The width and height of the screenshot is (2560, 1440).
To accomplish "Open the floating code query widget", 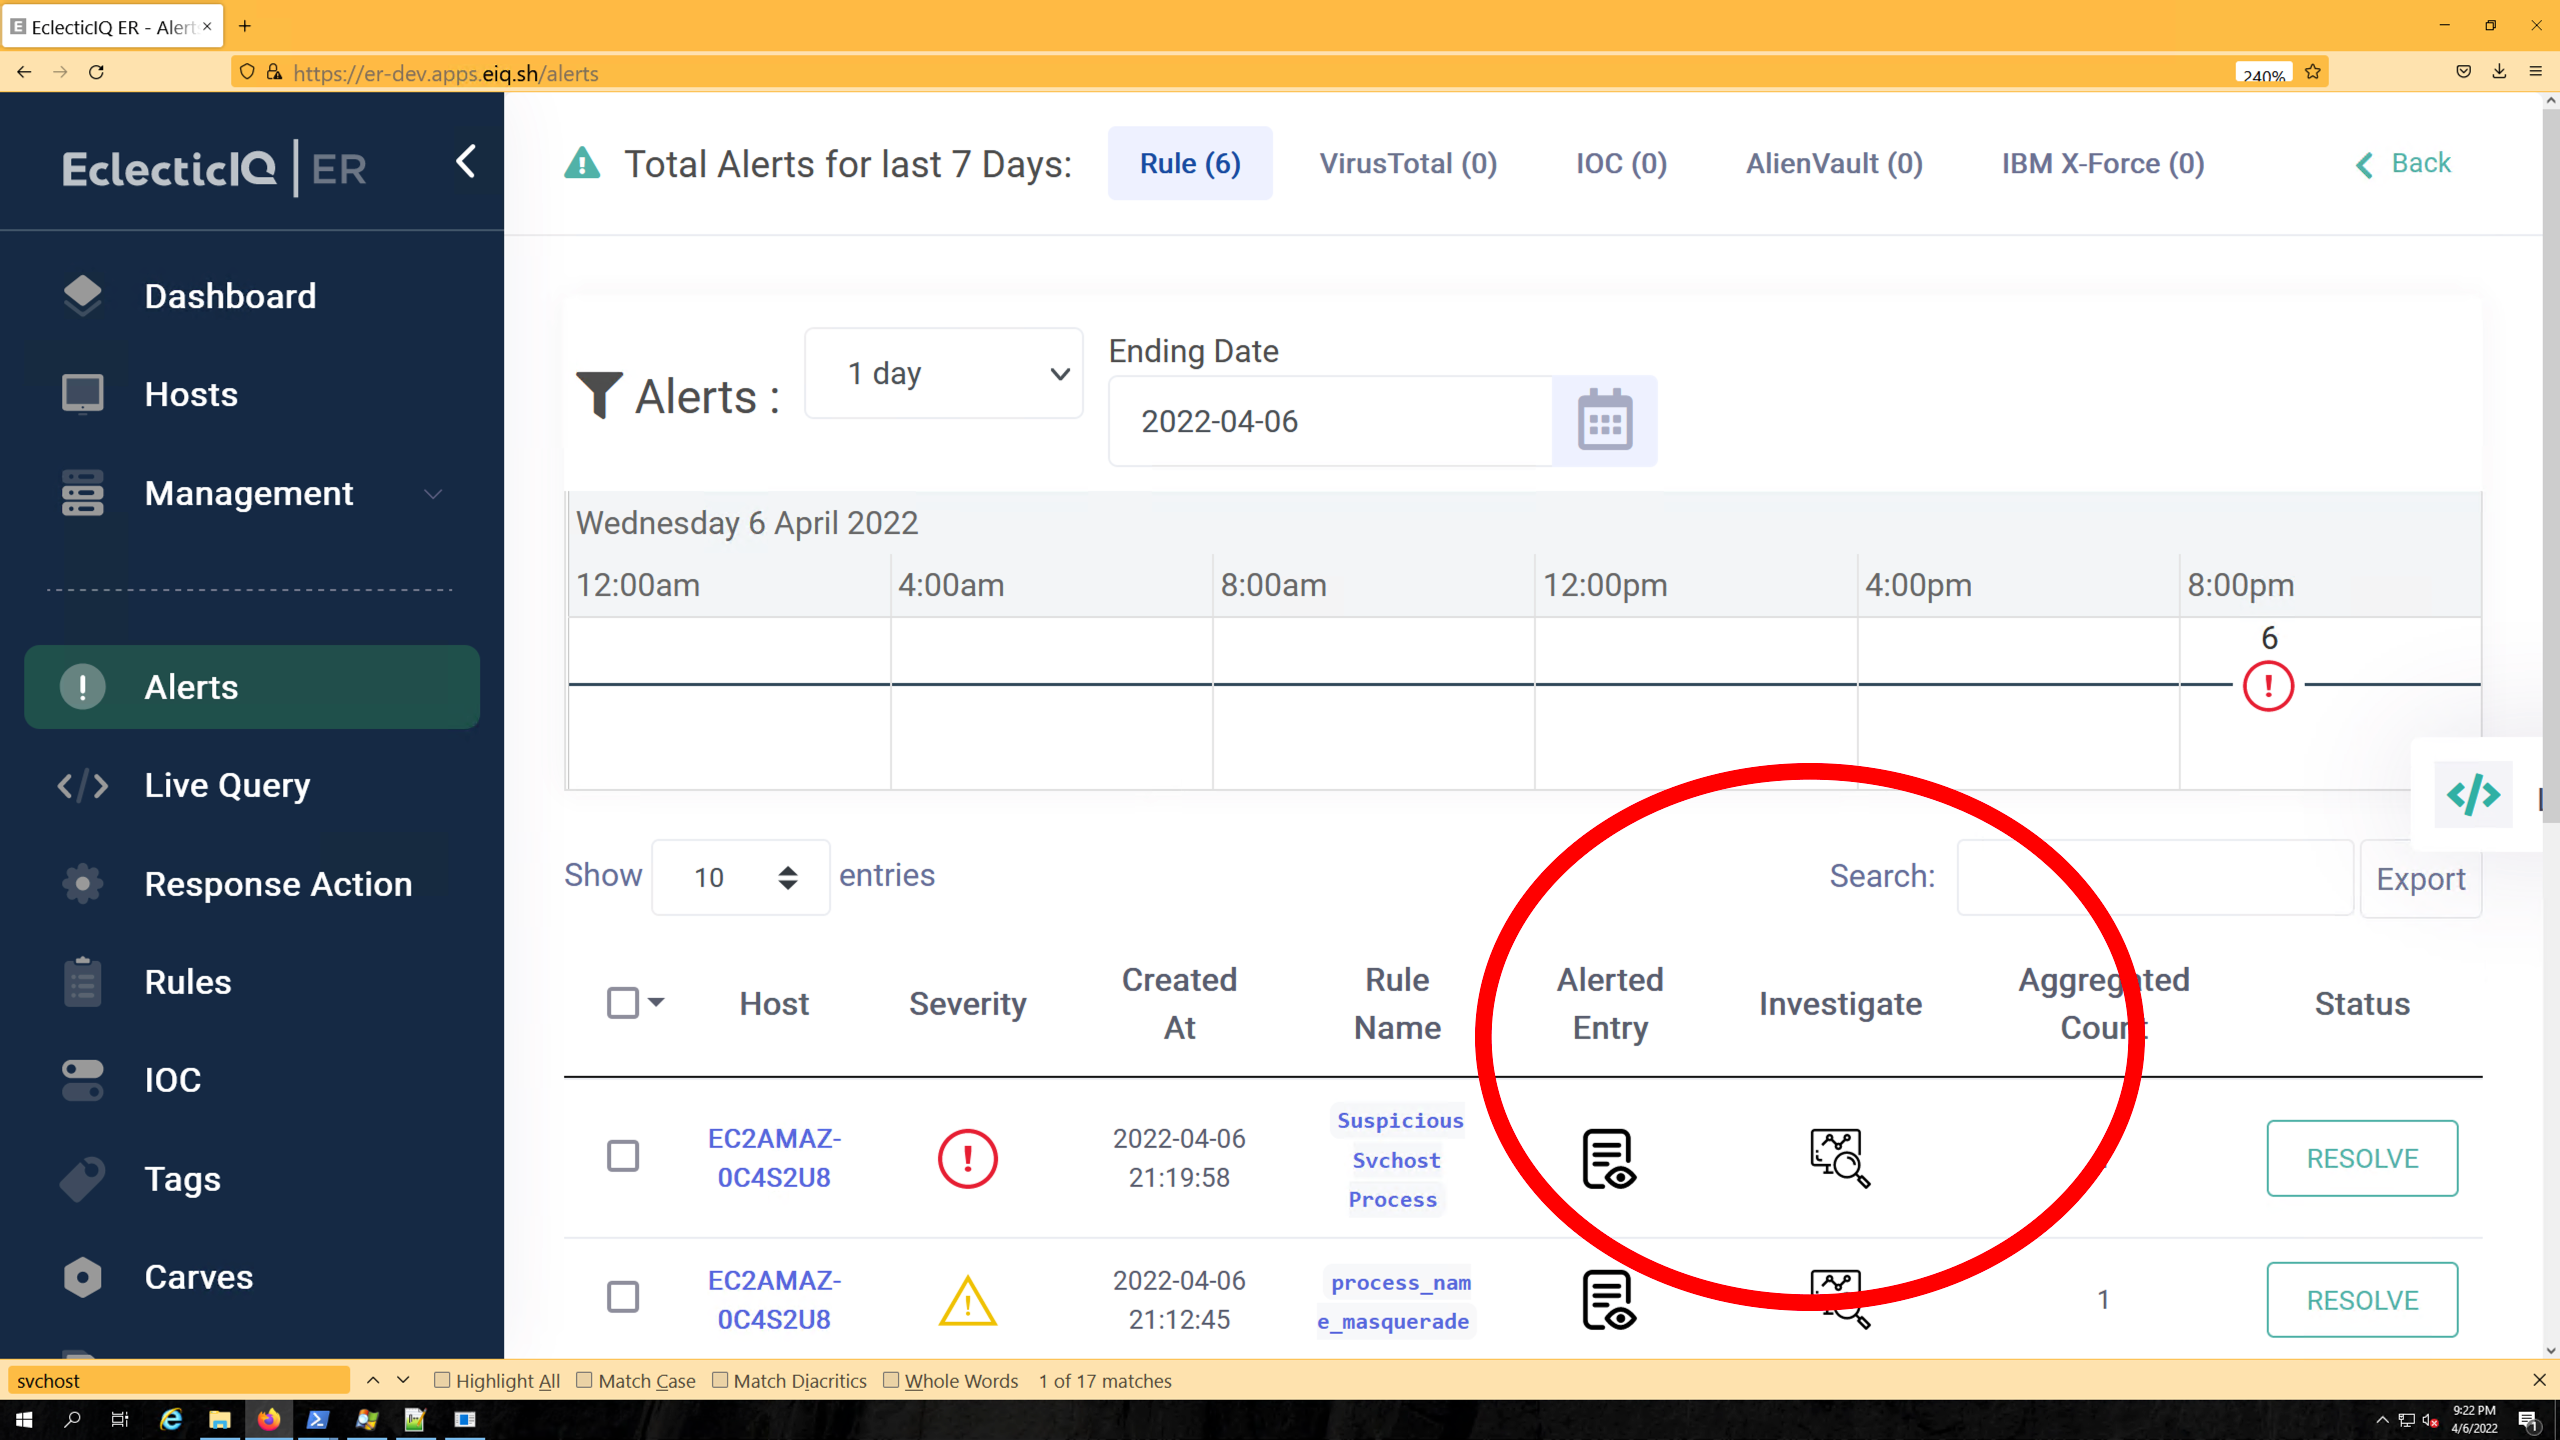I will [2473, 795].
